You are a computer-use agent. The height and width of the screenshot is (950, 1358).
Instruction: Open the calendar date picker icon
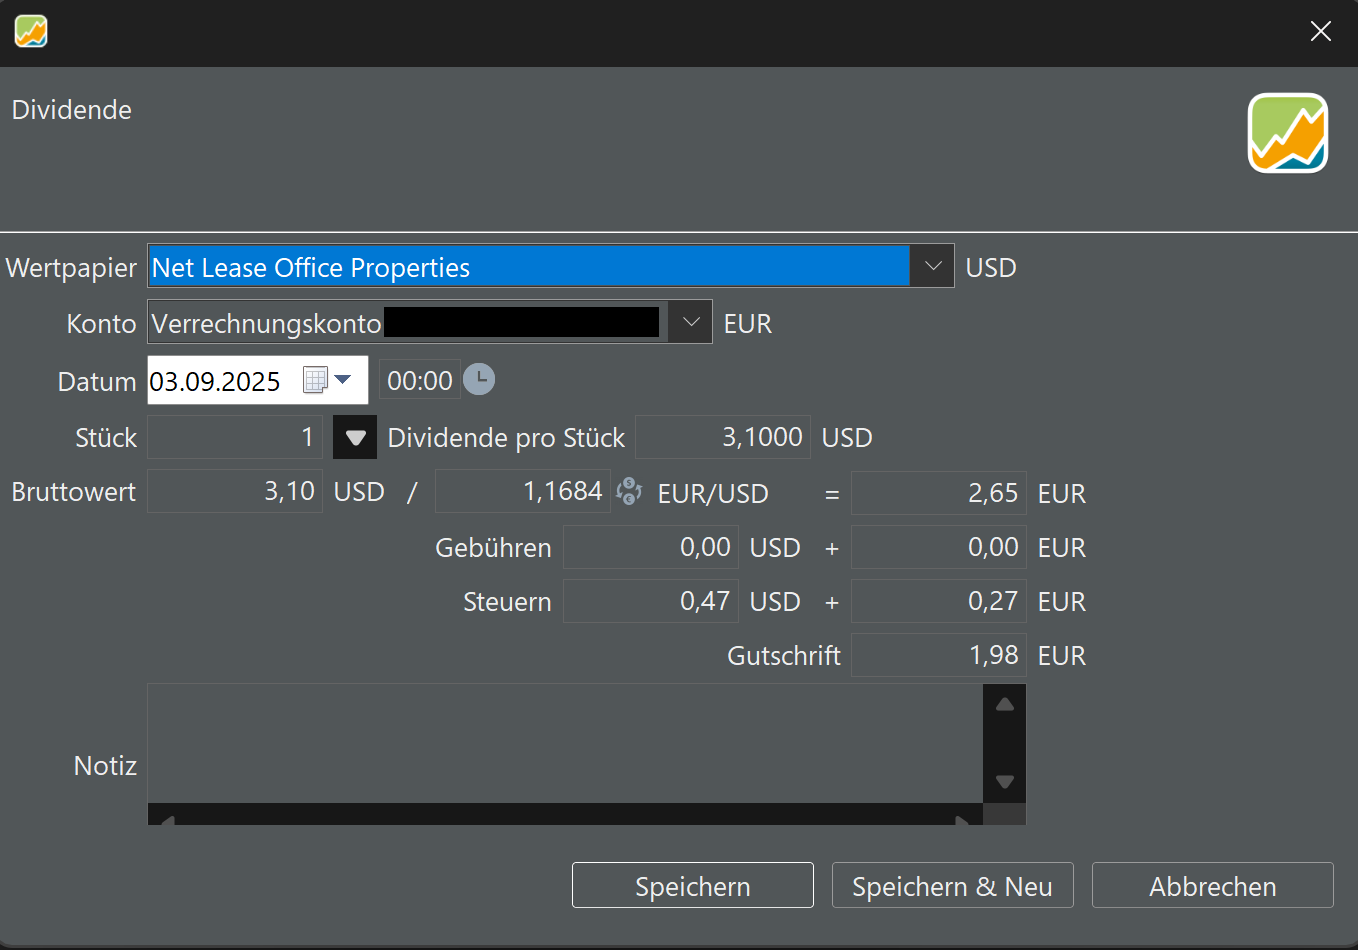click(x=316, y=380)
